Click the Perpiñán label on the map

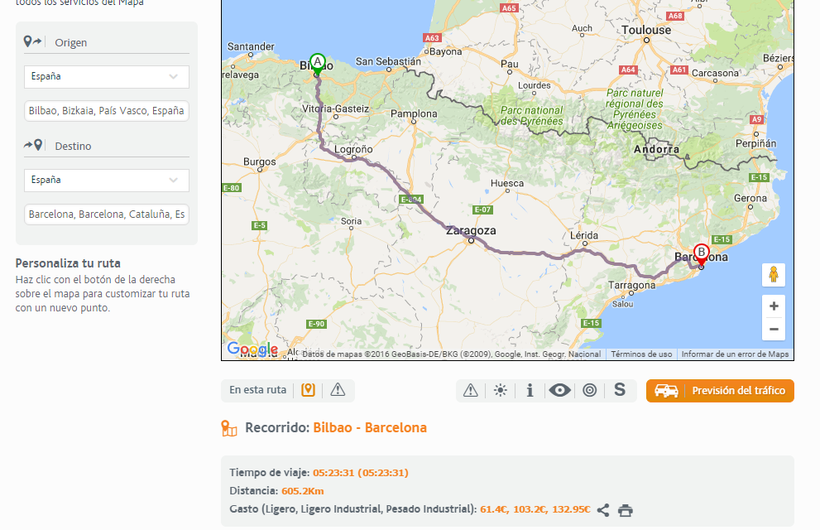coord(756,143)
